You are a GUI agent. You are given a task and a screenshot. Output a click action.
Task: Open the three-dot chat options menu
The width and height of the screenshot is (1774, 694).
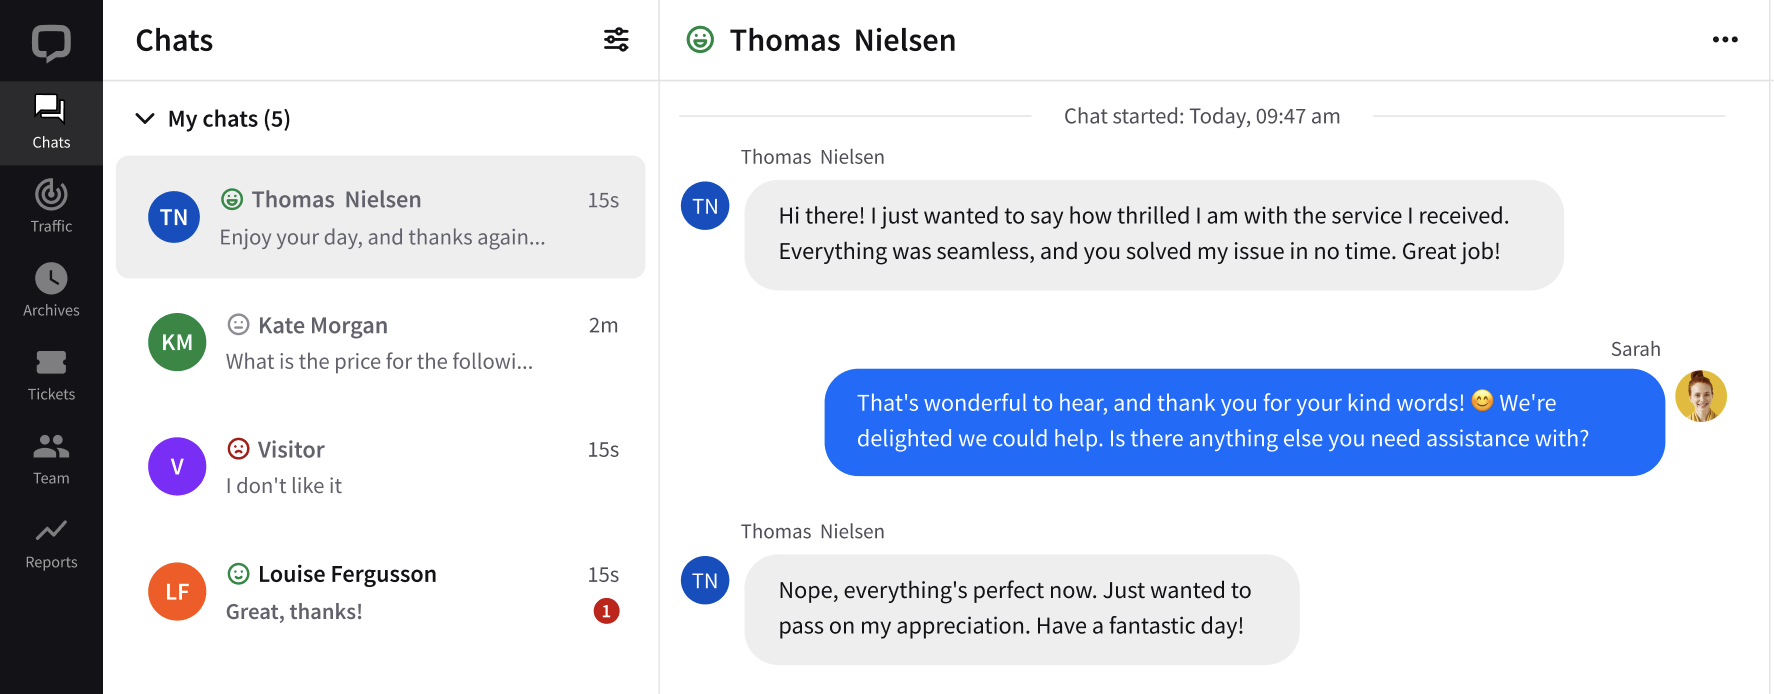coord(1725,40)
